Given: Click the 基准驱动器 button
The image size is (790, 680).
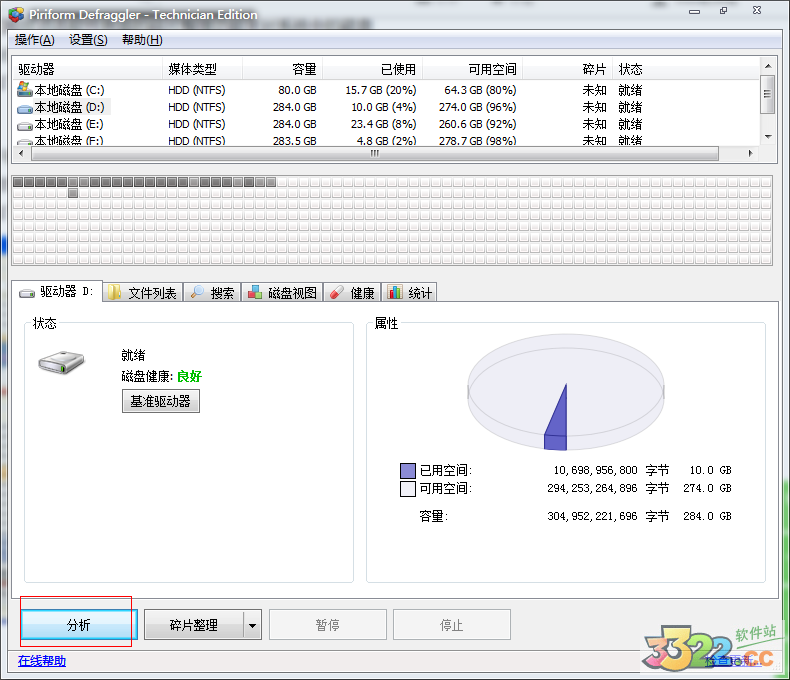Looking at the screenshot, I should [161, 401].
